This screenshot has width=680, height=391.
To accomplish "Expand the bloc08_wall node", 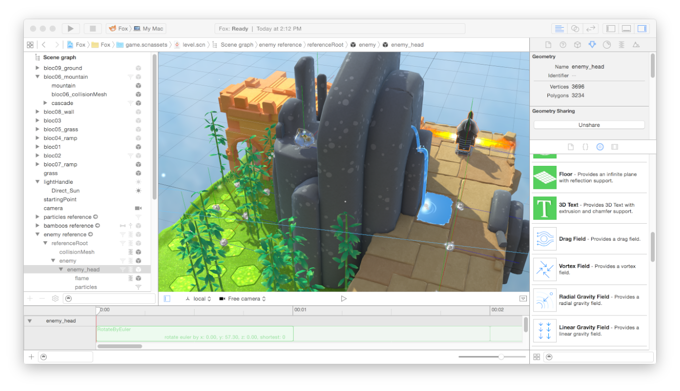I will coord(37,112).
